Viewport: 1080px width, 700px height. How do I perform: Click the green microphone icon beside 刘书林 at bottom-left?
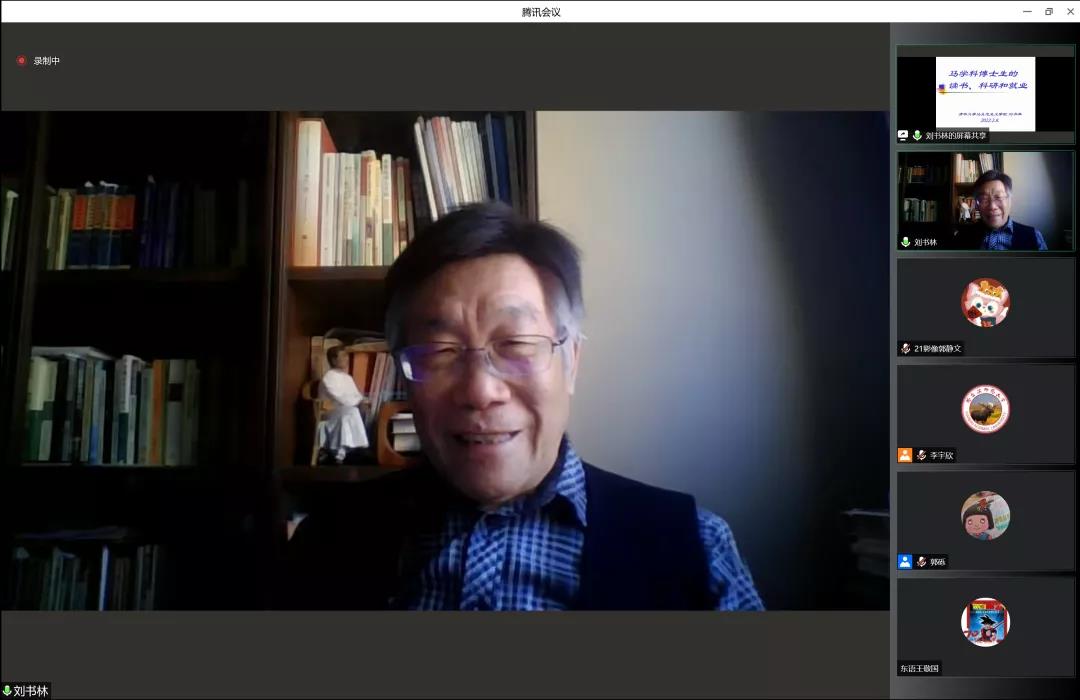pos(7,691)
